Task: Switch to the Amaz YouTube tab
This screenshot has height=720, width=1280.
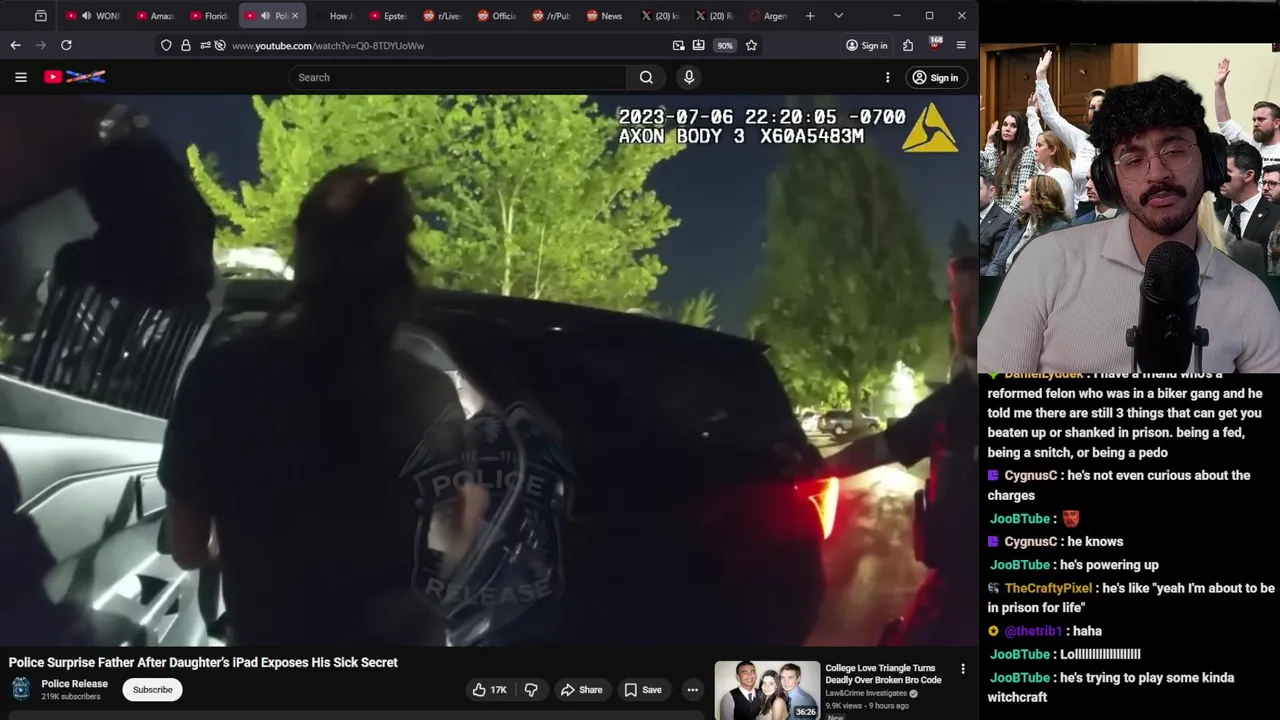Action: 155,16
